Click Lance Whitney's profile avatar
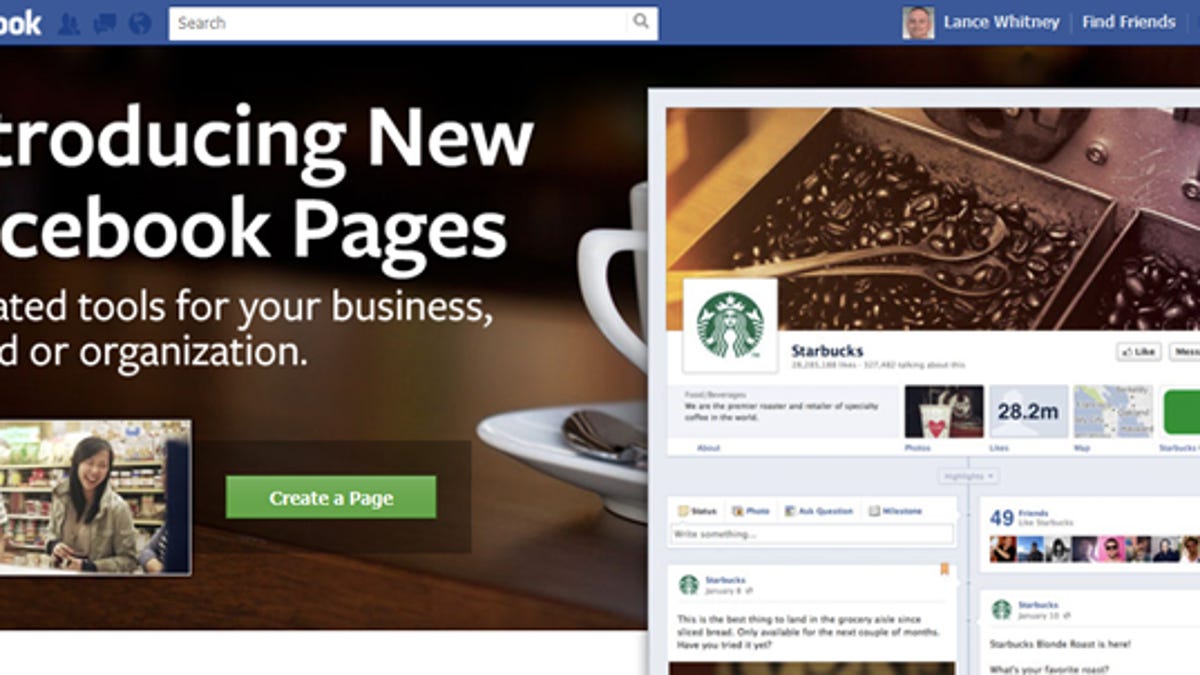The image size is (1200, 675). tap(918, 22)
